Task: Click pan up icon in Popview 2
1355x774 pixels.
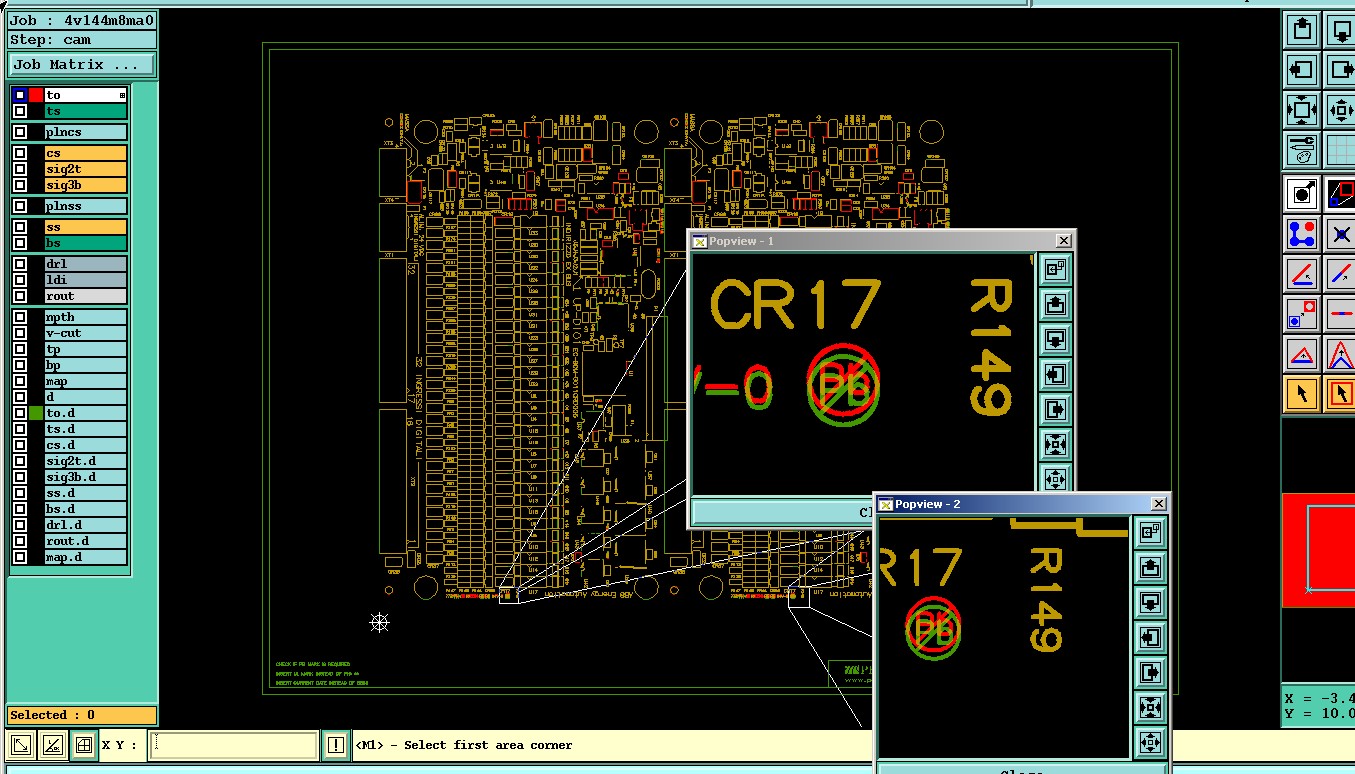Action: (x=1150, y=567)
